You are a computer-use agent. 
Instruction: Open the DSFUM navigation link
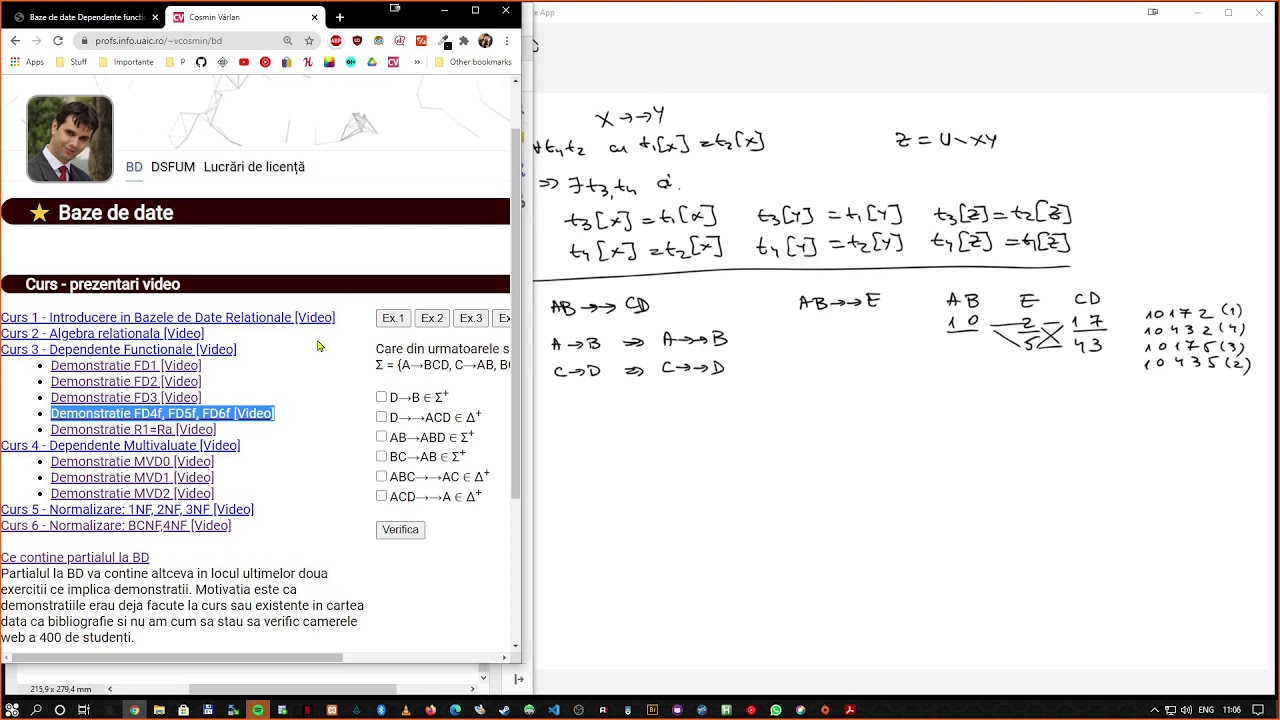click(x=173, y=167)
